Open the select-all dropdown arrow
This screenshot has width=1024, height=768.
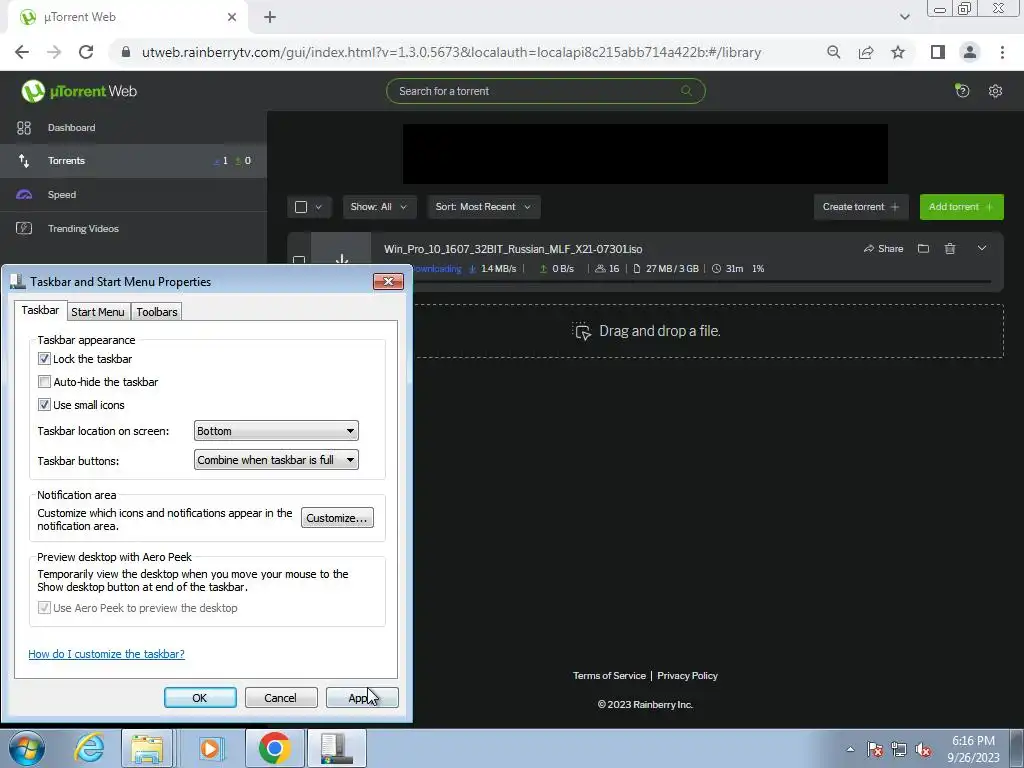click(x=319, y=207)
